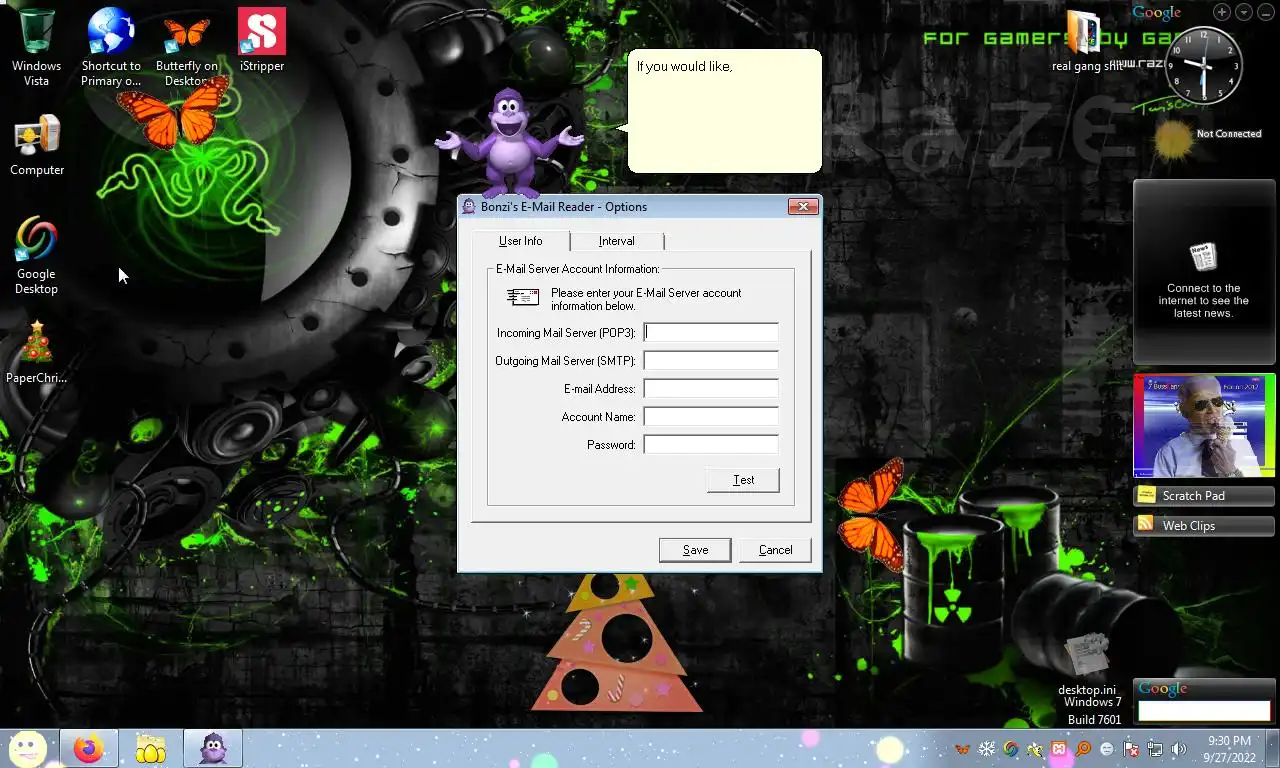Open the Google Desktop tray icon

click(x=1011, y=749)
